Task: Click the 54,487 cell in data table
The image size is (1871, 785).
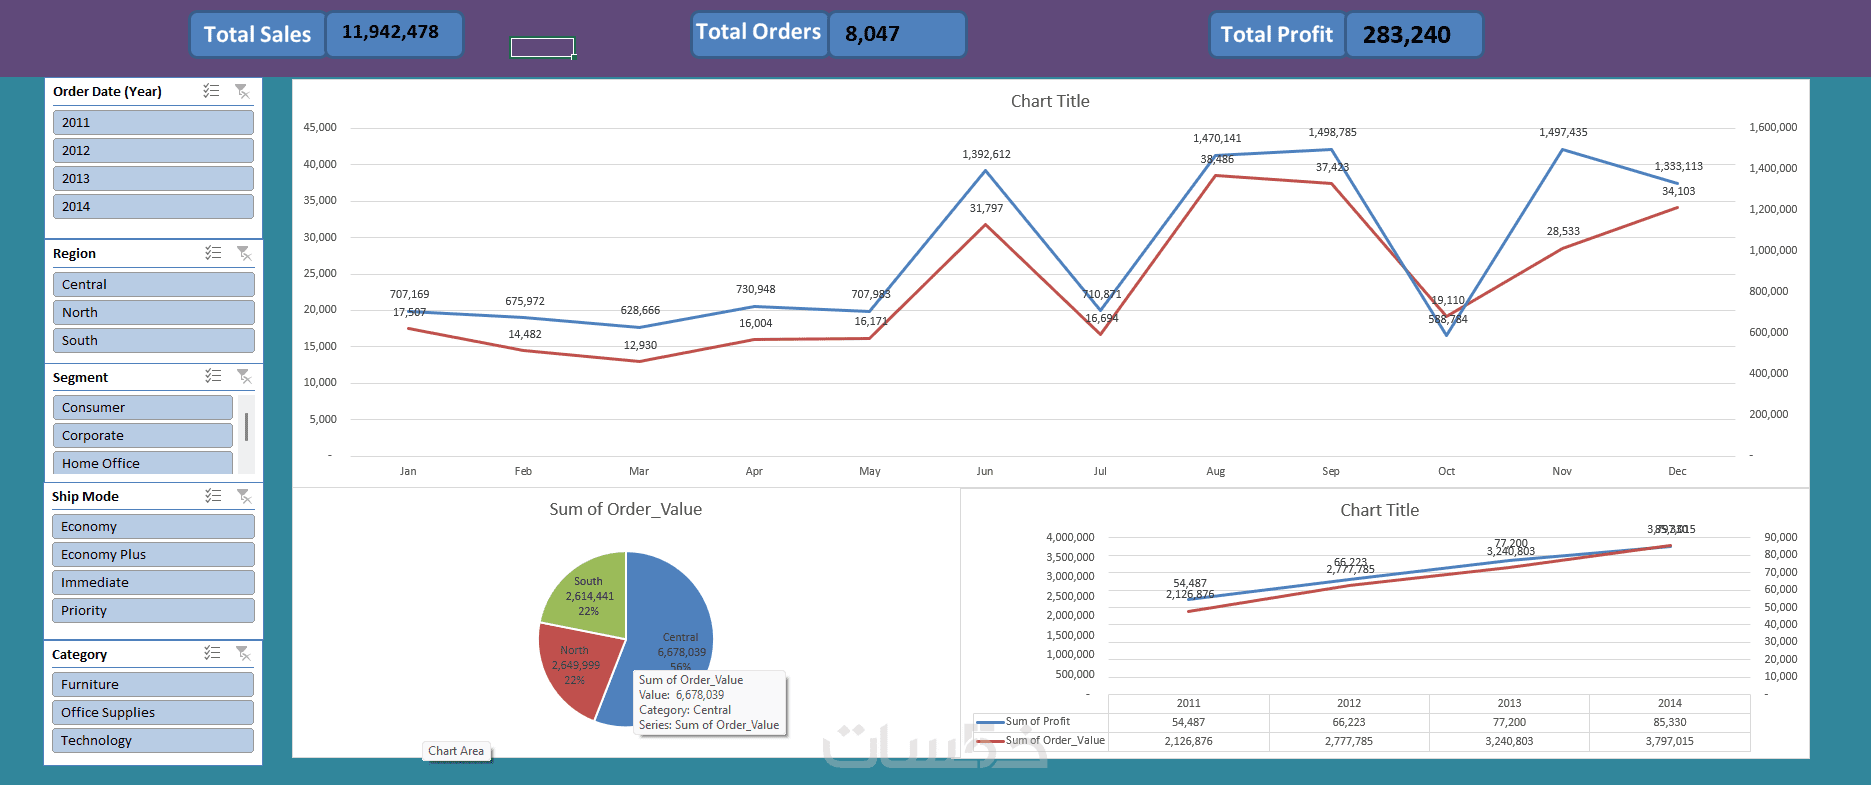Action: tap(1188, 722)
